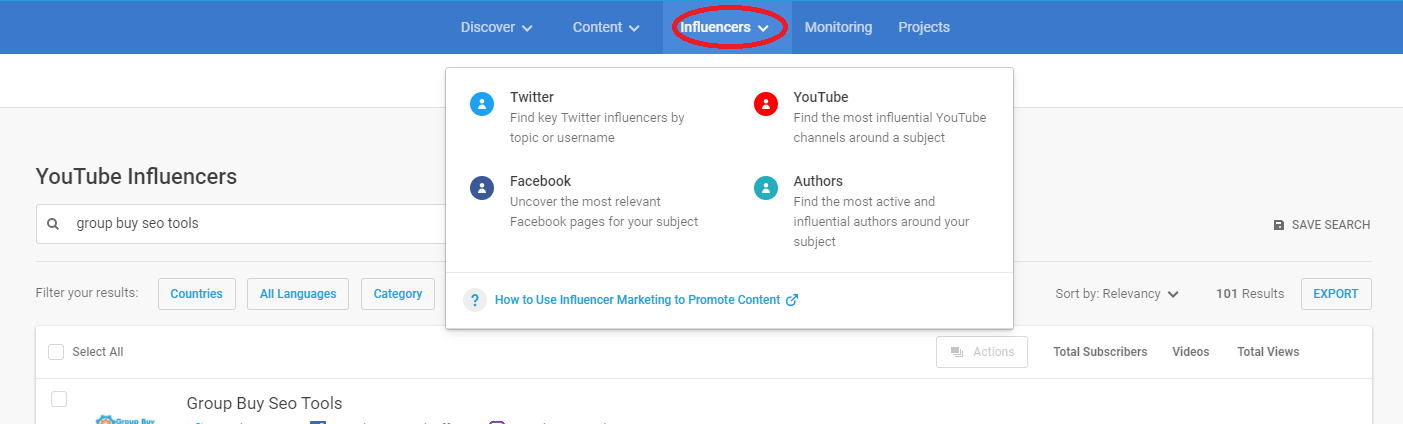Click the Actions button

(x=982, y=352)
